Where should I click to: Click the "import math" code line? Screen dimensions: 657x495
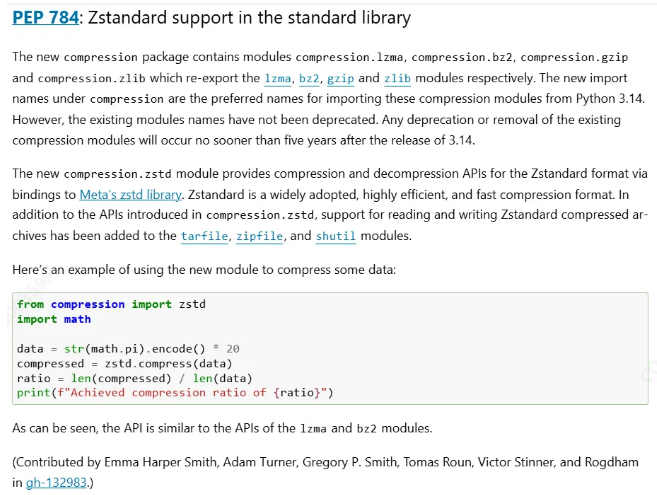tap(54, 319)
